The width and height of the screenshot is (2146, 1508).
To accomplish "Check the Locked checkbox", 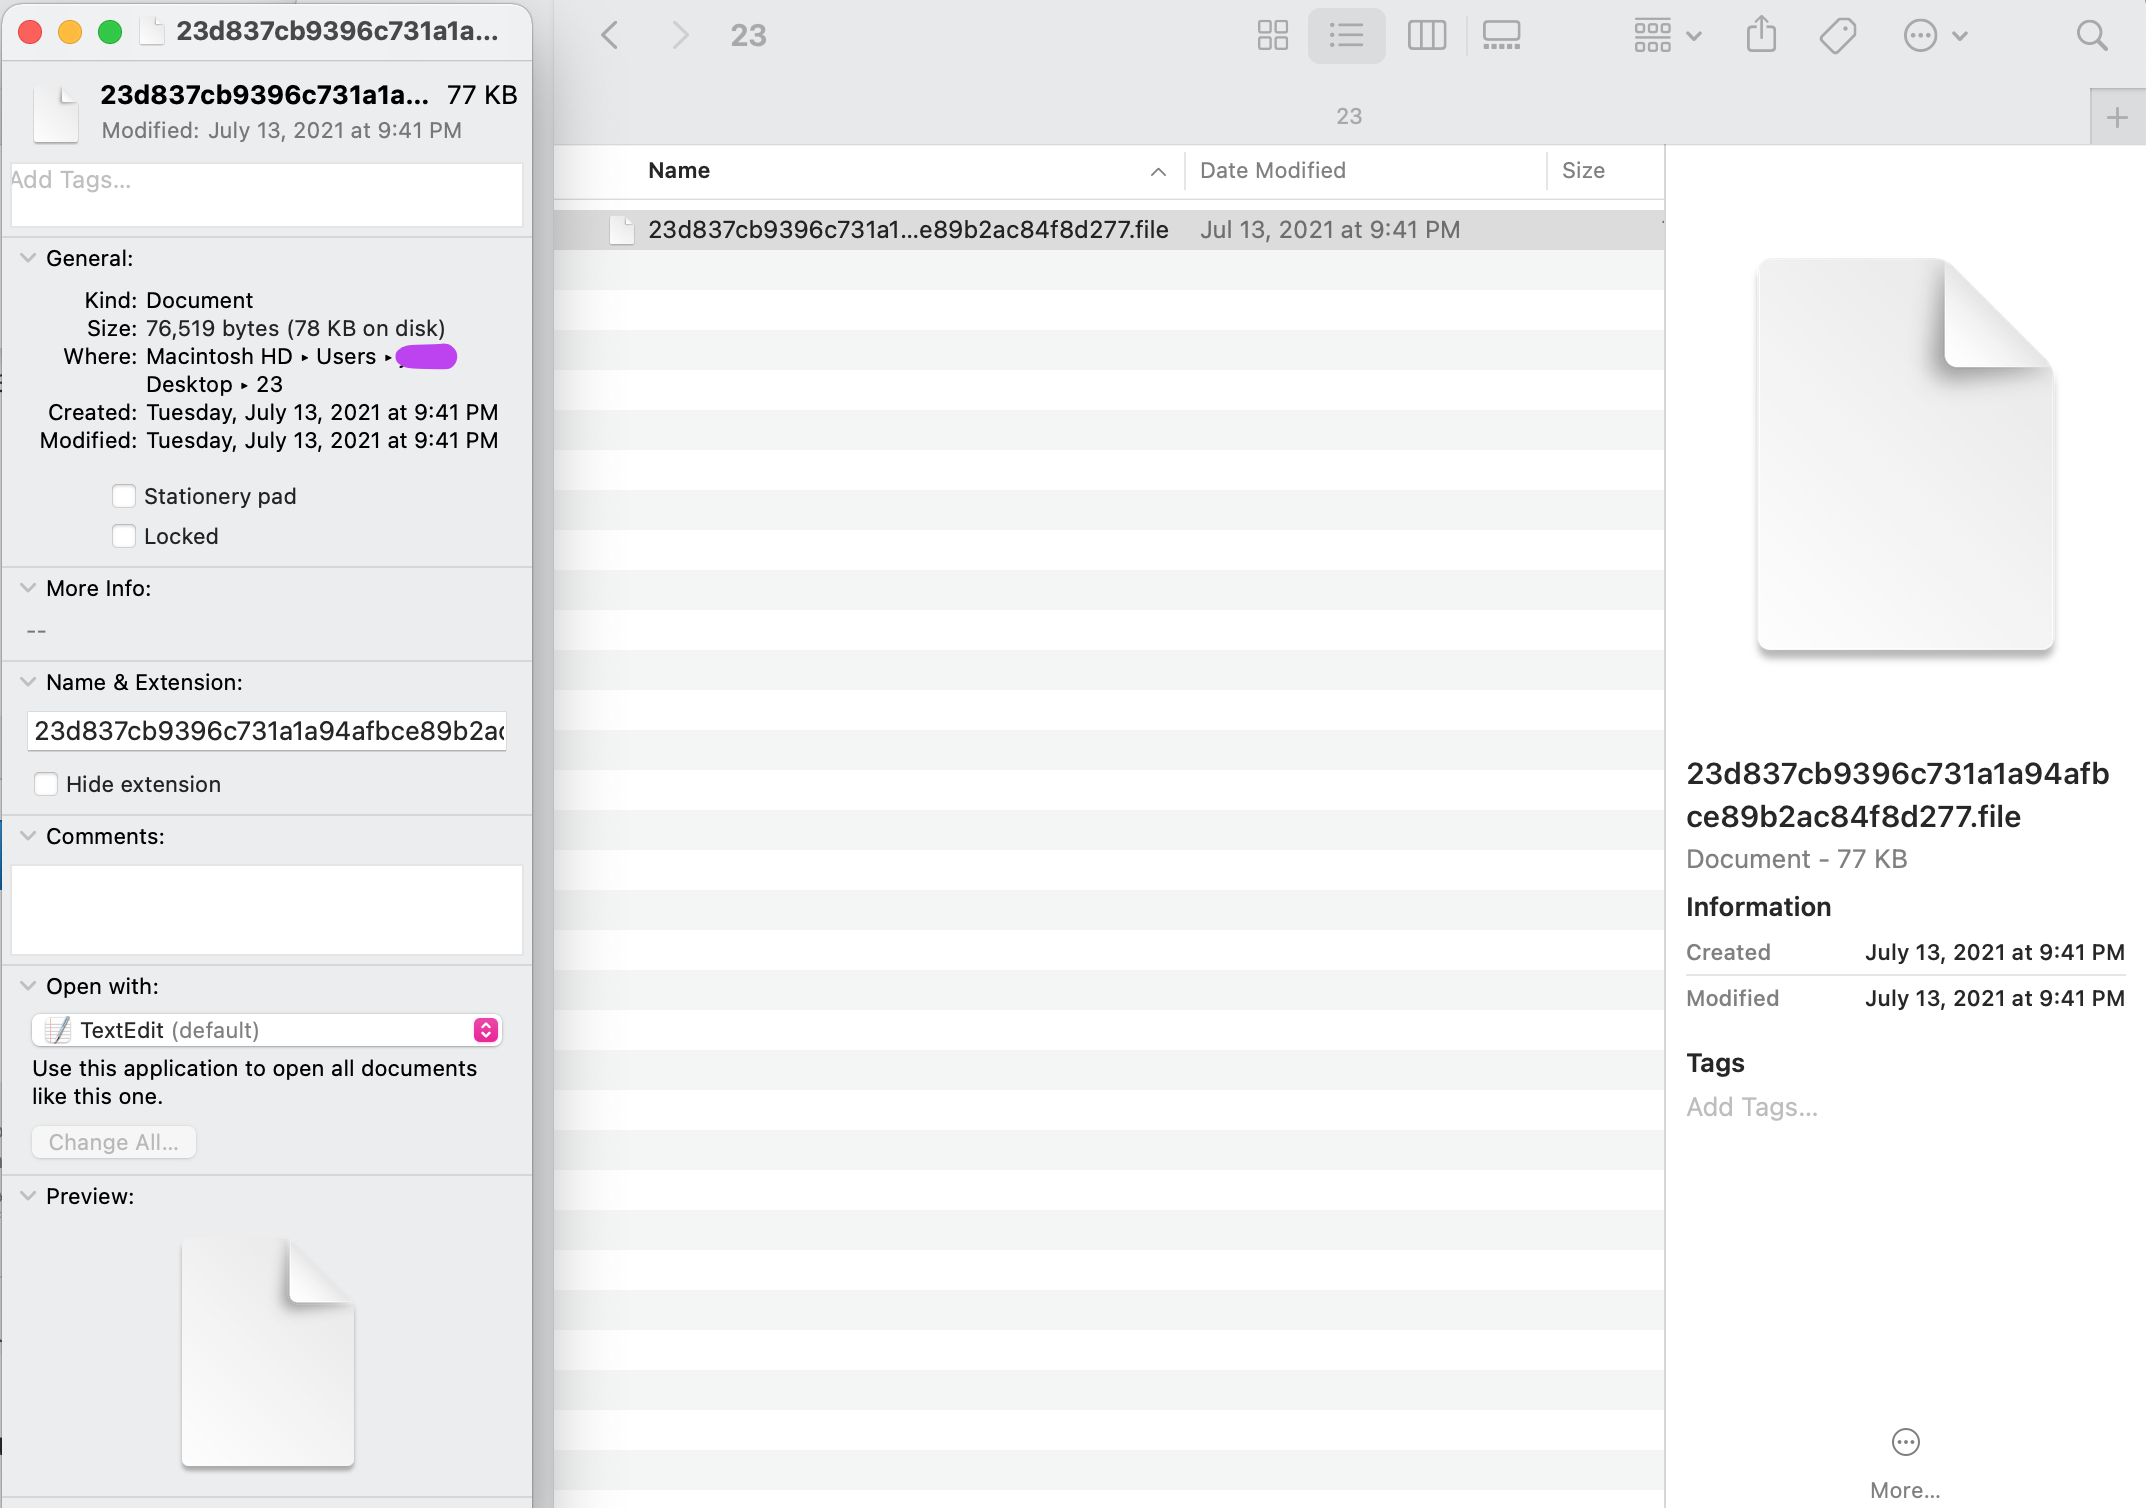I will (x=124, y=536).
